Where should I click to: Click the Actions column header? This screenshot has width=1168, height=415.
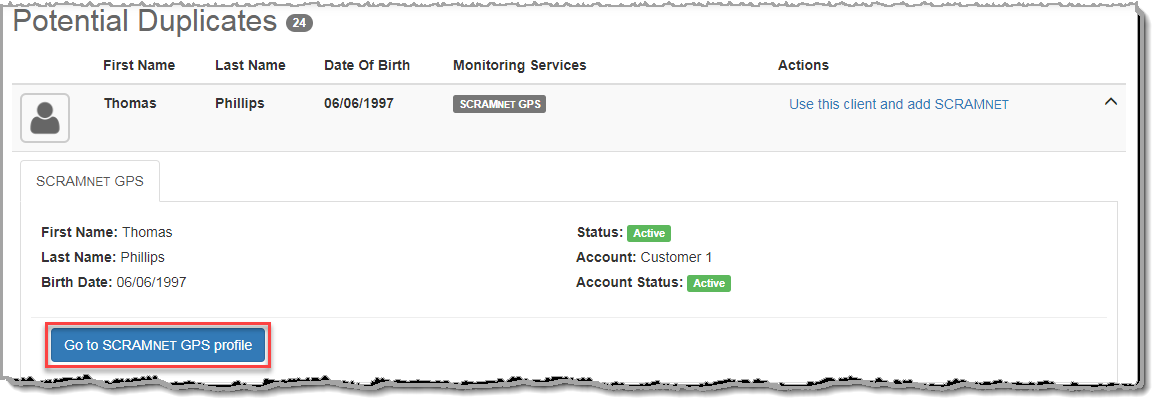(x=803, y=65)
